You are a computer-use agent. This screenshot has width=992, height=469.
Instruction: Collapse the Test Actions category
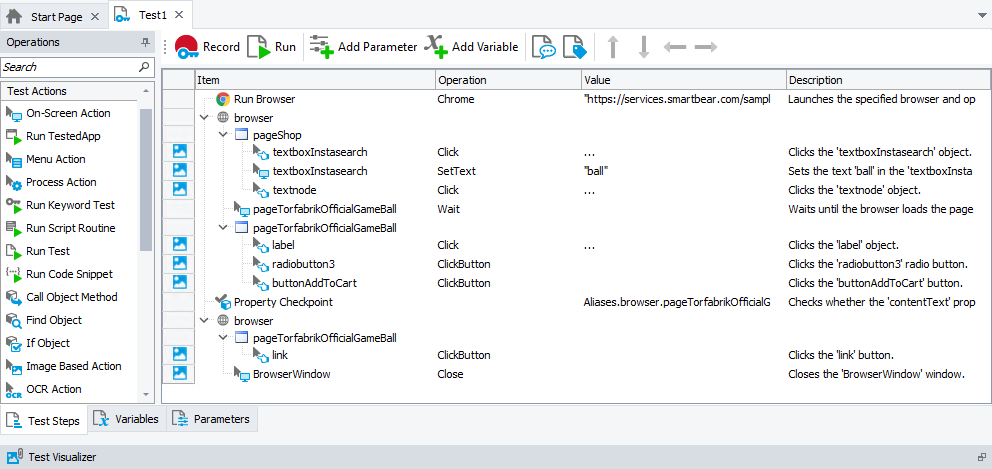[147, 91]
